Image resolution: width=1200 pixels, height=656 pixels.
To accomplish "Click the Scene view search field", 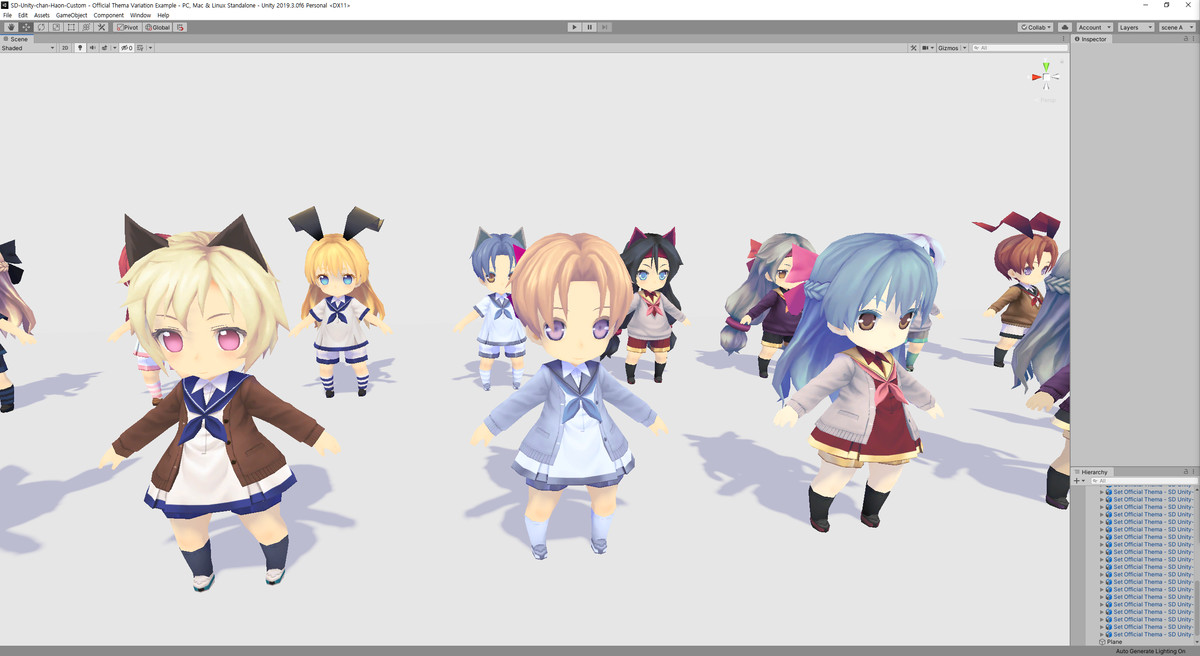I will (x=1019, y=48).
